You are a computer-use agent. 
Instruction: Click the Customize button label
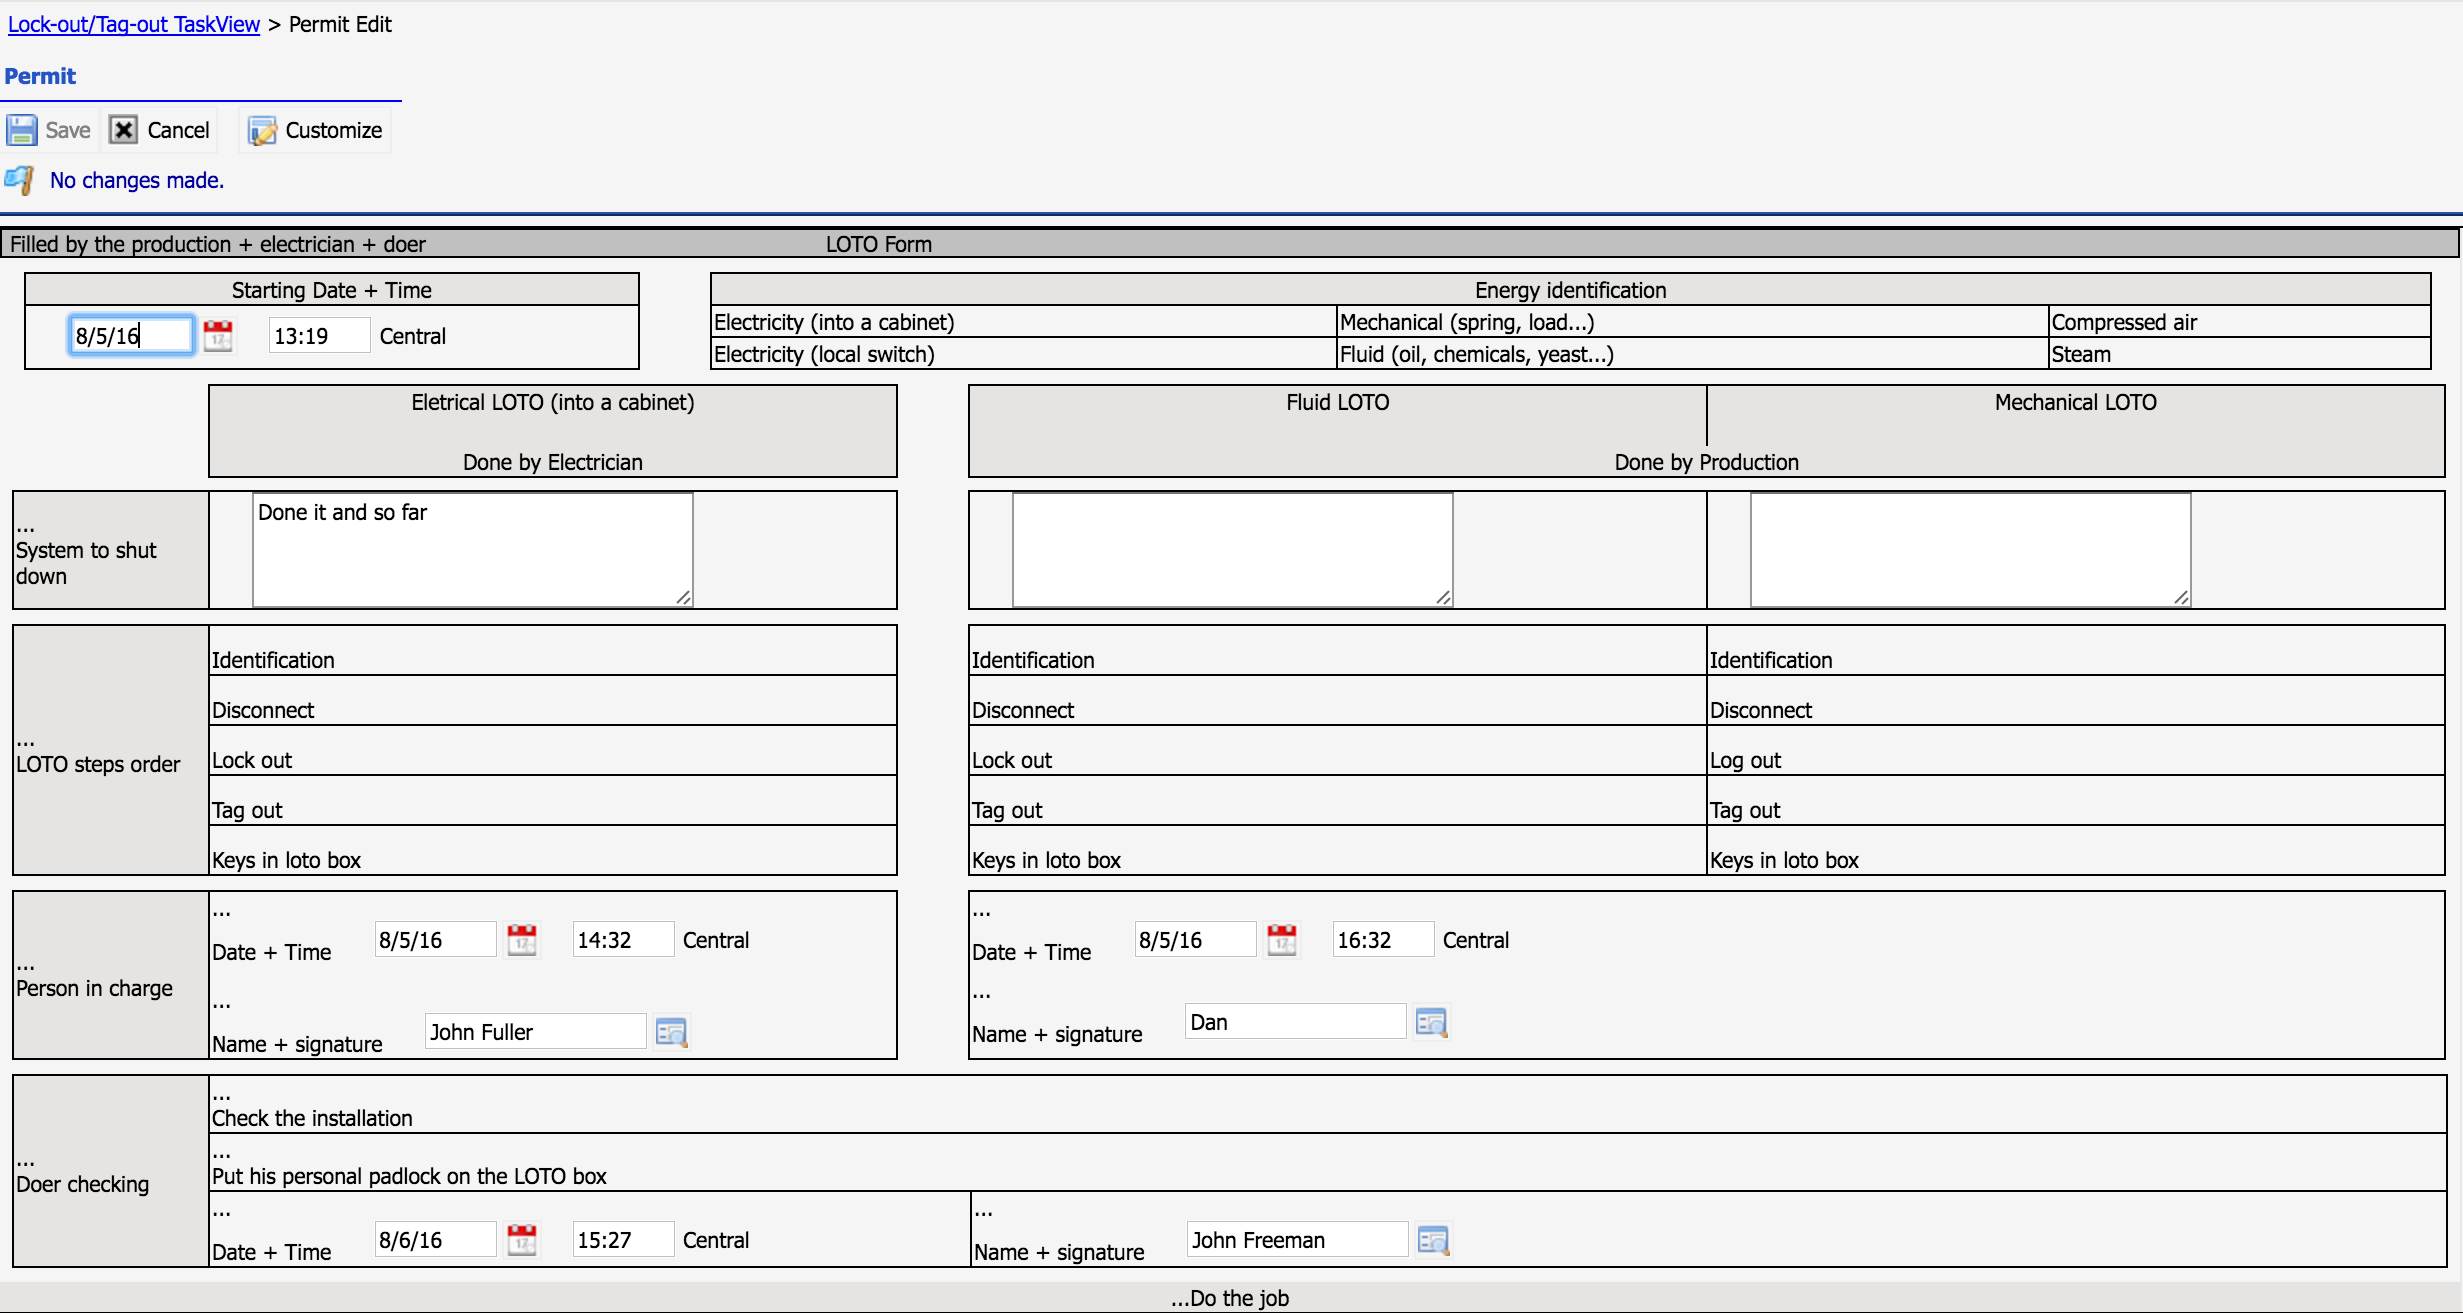click(x=333, y=130)
